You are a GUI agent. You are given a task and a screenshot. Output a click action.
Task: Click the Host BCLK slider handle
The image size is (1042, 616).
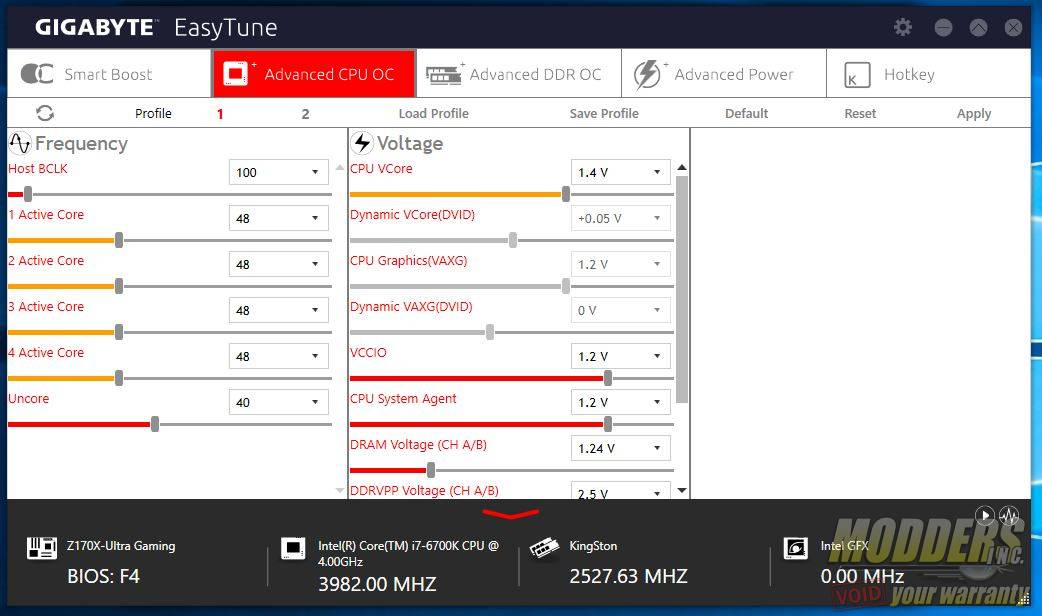28,194
